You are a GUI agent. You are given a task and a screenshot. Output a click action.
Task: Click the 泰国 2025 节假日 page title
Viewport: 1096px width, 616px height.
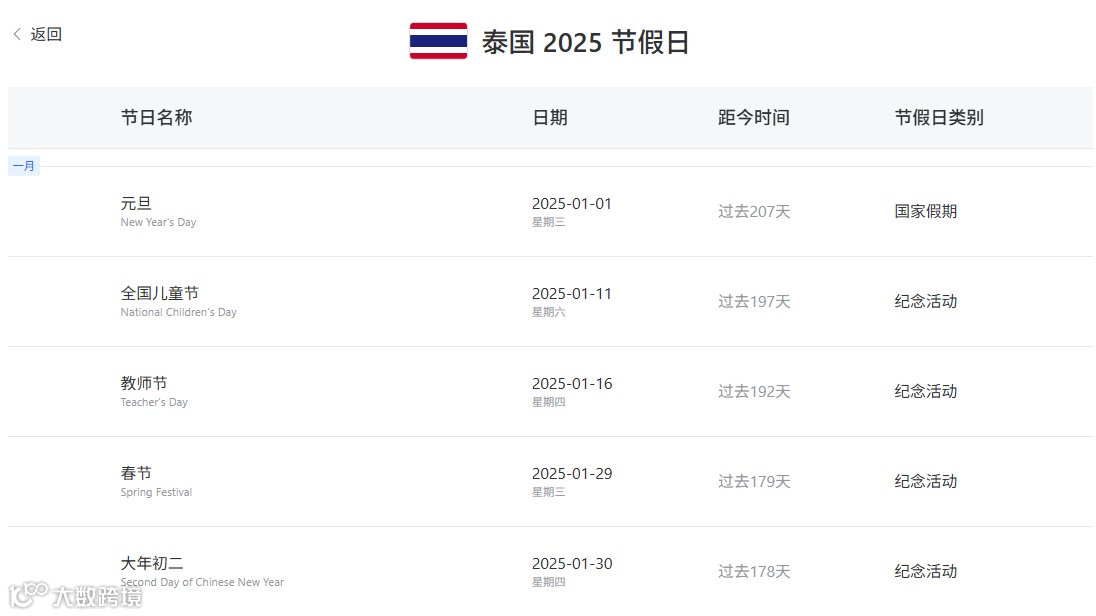pos(585,43)
